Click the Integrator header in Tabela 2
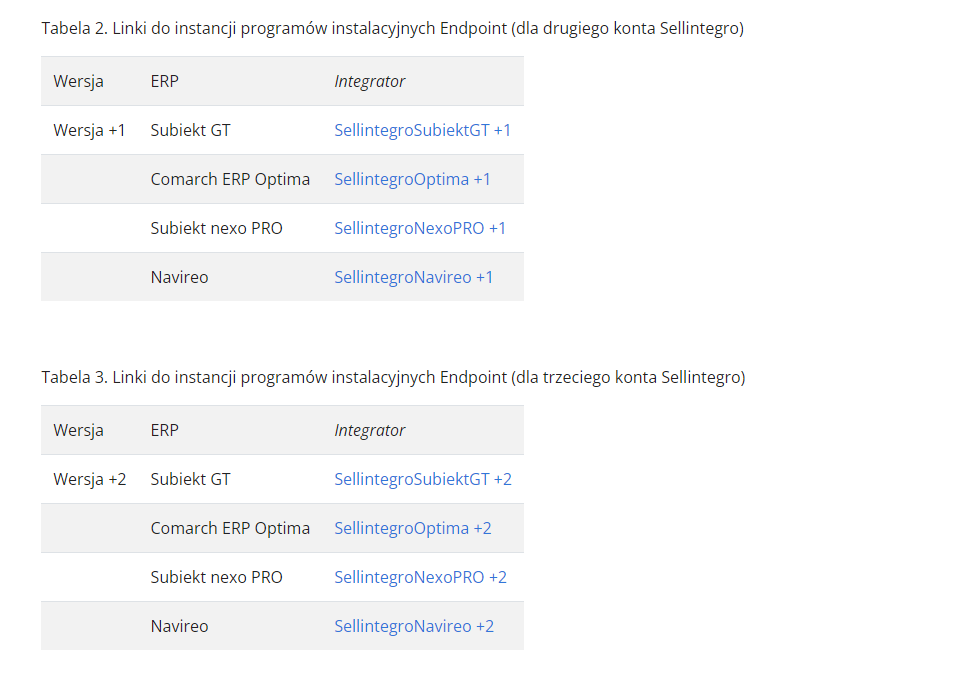This screenshot has height=674, width=962. [369, 81]
